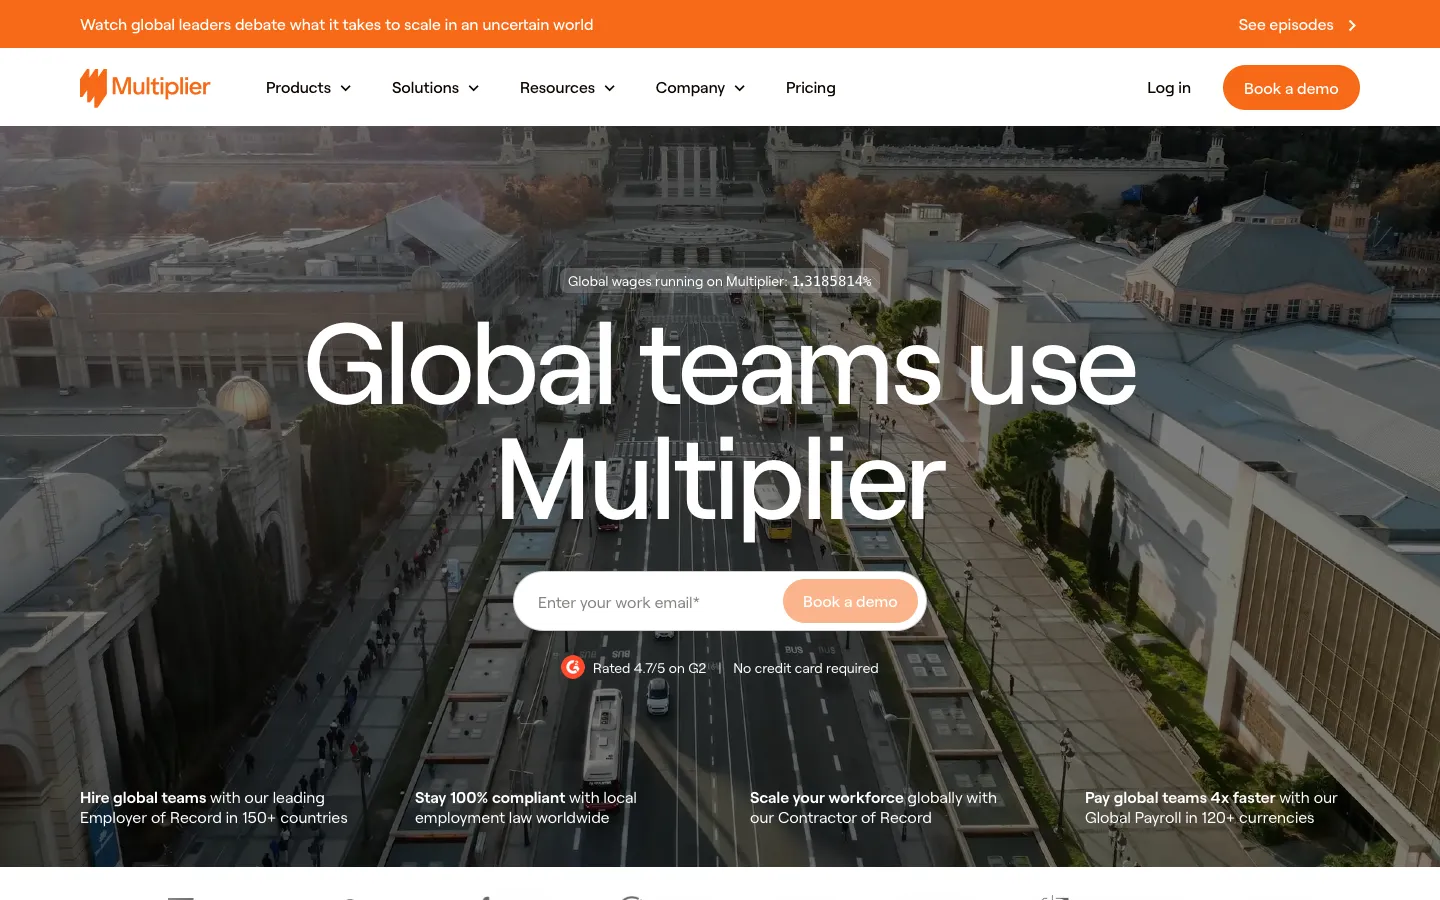
Task: Expand the Solutions dropdown menu
Action: pos(435,88)
